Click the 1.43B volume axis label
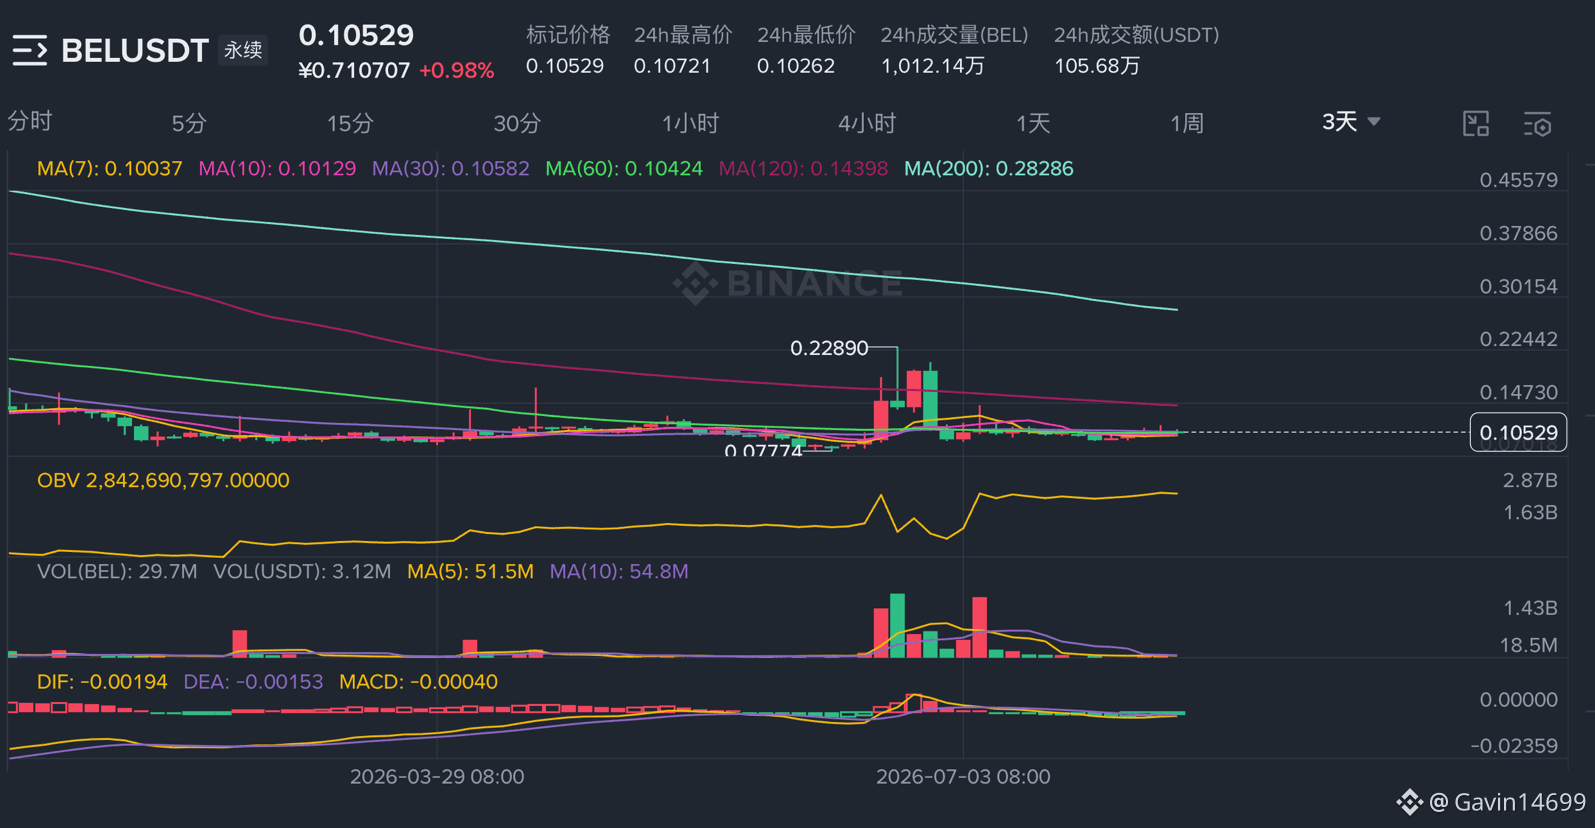 click(x=1530, y=608)
